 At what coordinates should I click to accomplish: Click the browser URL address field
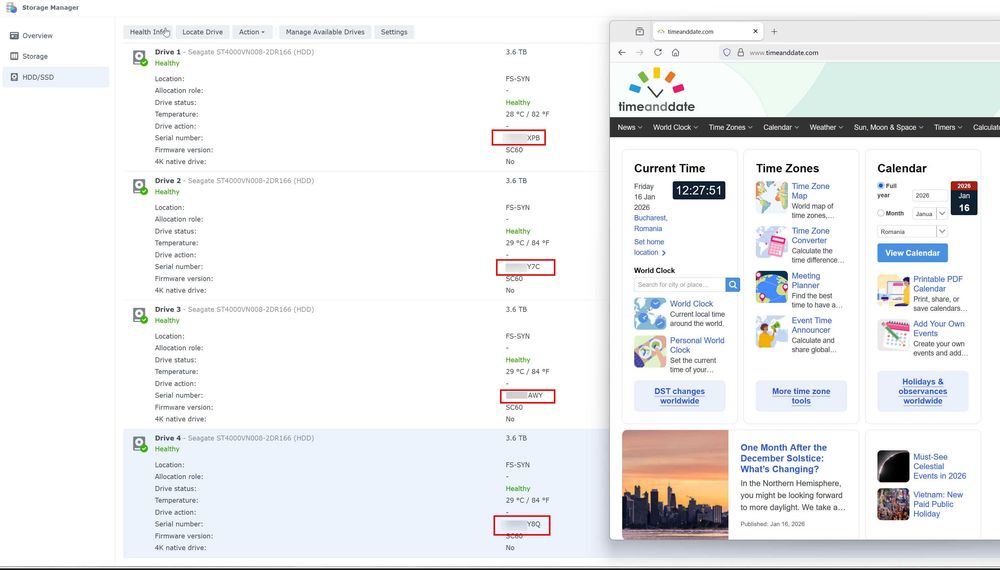[858, 53]
